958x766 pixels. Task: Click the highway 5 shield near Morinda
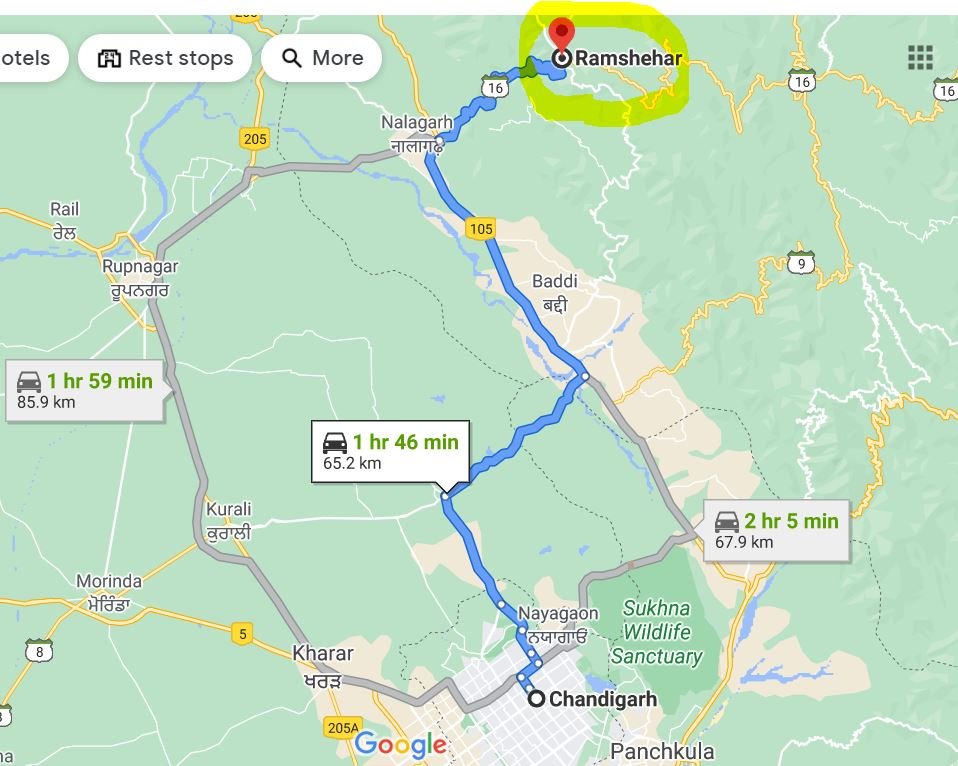tap(243, 633)
